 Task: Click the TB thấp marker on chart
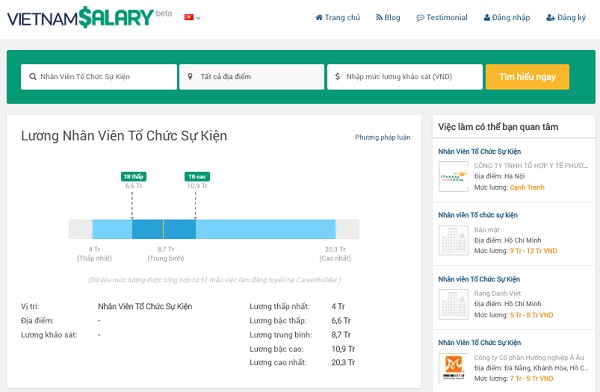pyautogui.click(x=133, y=176)
